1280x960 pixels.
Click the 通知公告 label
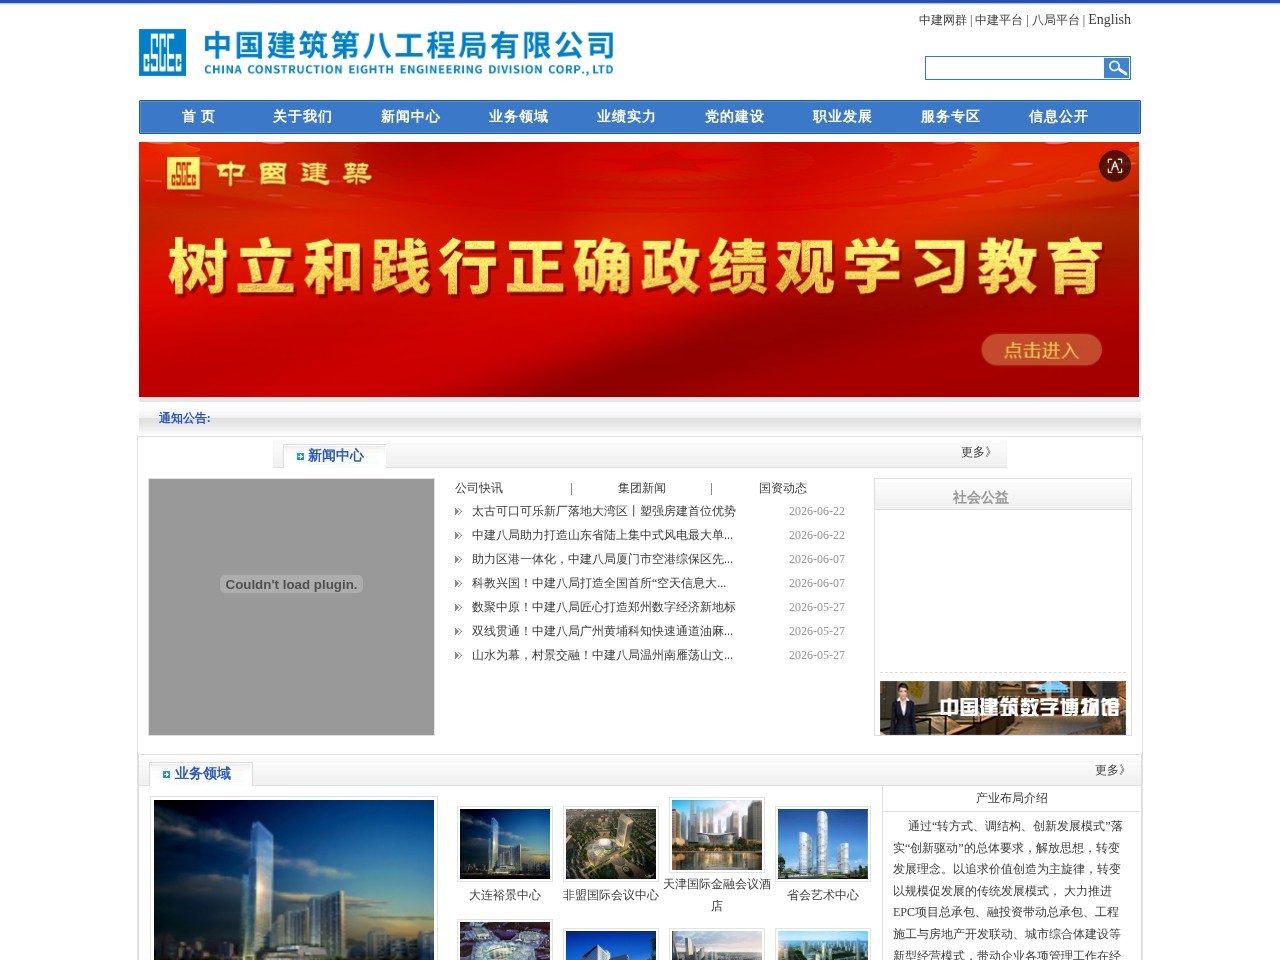(184, 418)
